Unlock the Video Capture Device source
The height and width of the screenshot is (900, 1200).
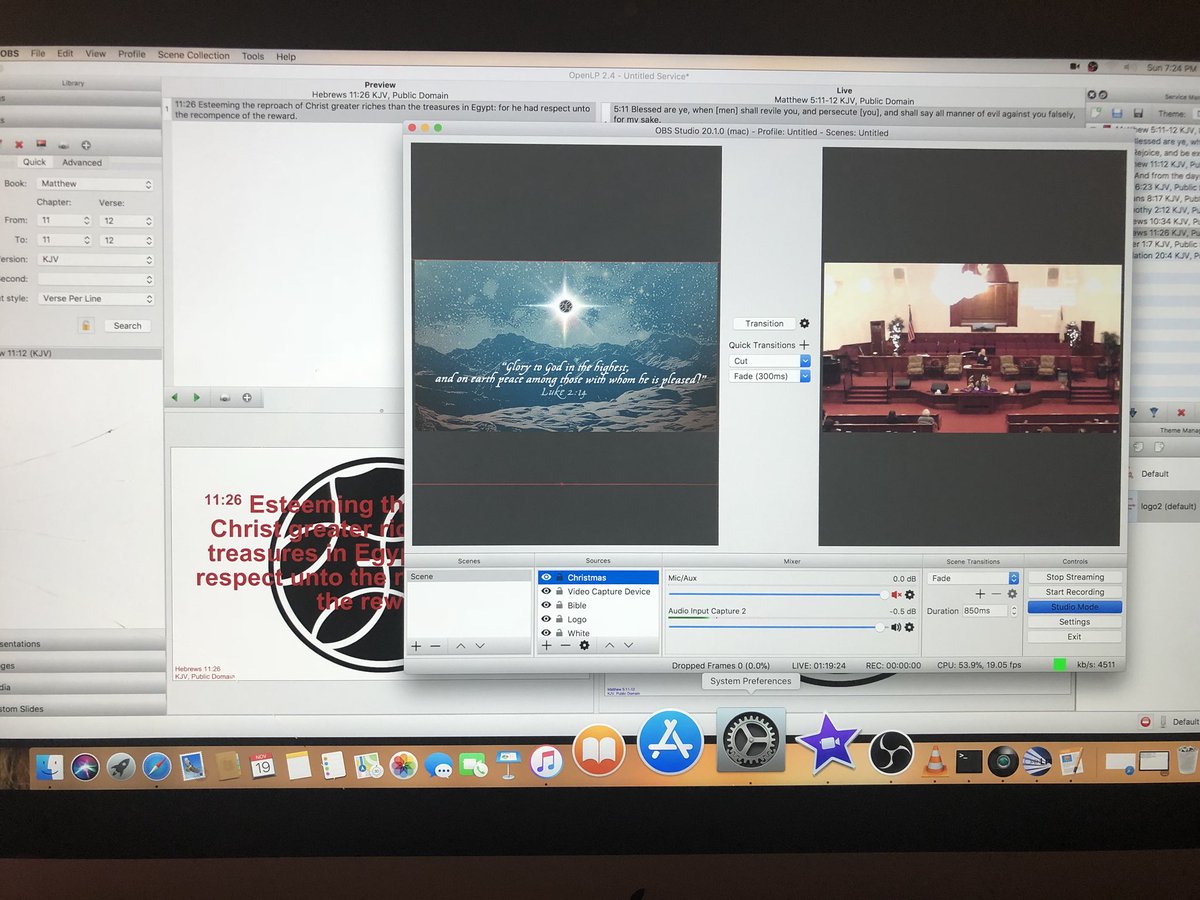tap(560, 591)
